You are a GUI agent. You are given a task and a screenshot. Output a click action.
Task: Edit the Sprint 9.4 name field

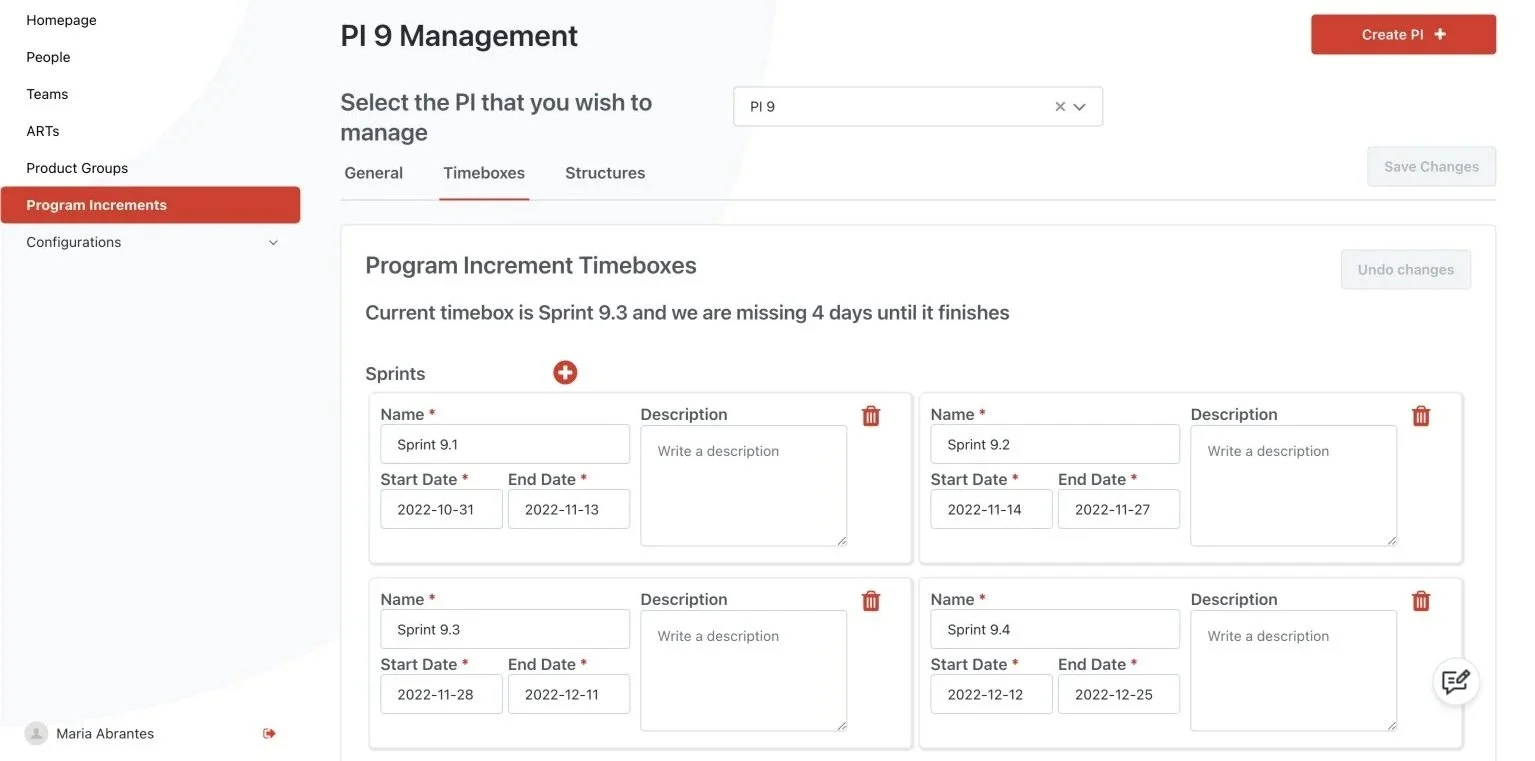(x=1055, y=630)
